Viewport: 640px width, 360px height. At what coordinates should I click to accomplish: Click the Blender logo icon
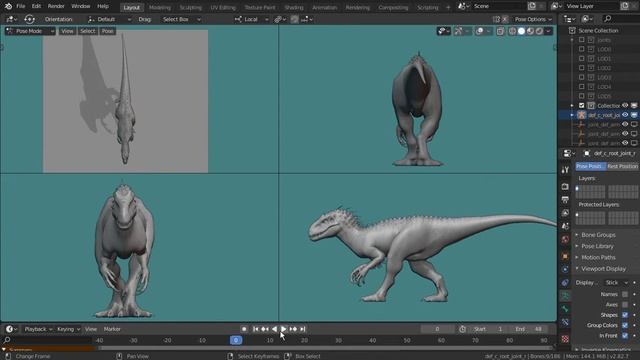point(8,6)
